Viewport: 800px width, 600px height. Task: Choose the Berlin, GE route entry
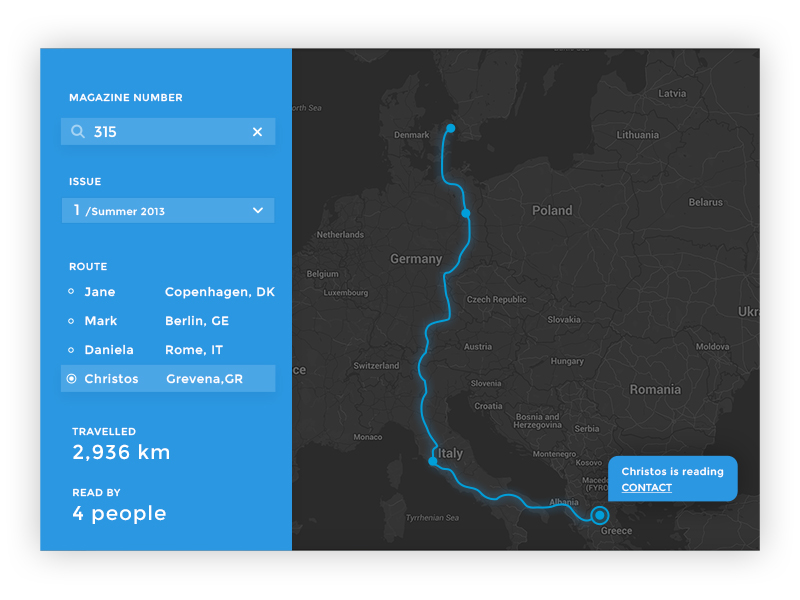pyautogui.click(x=197, y=321)
